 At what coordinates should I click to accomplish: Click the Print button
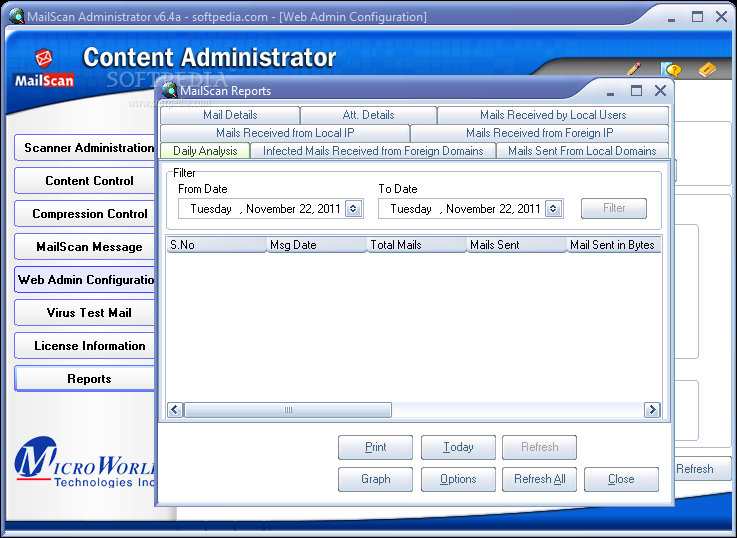pyautogui.click(x=376, y=447)
